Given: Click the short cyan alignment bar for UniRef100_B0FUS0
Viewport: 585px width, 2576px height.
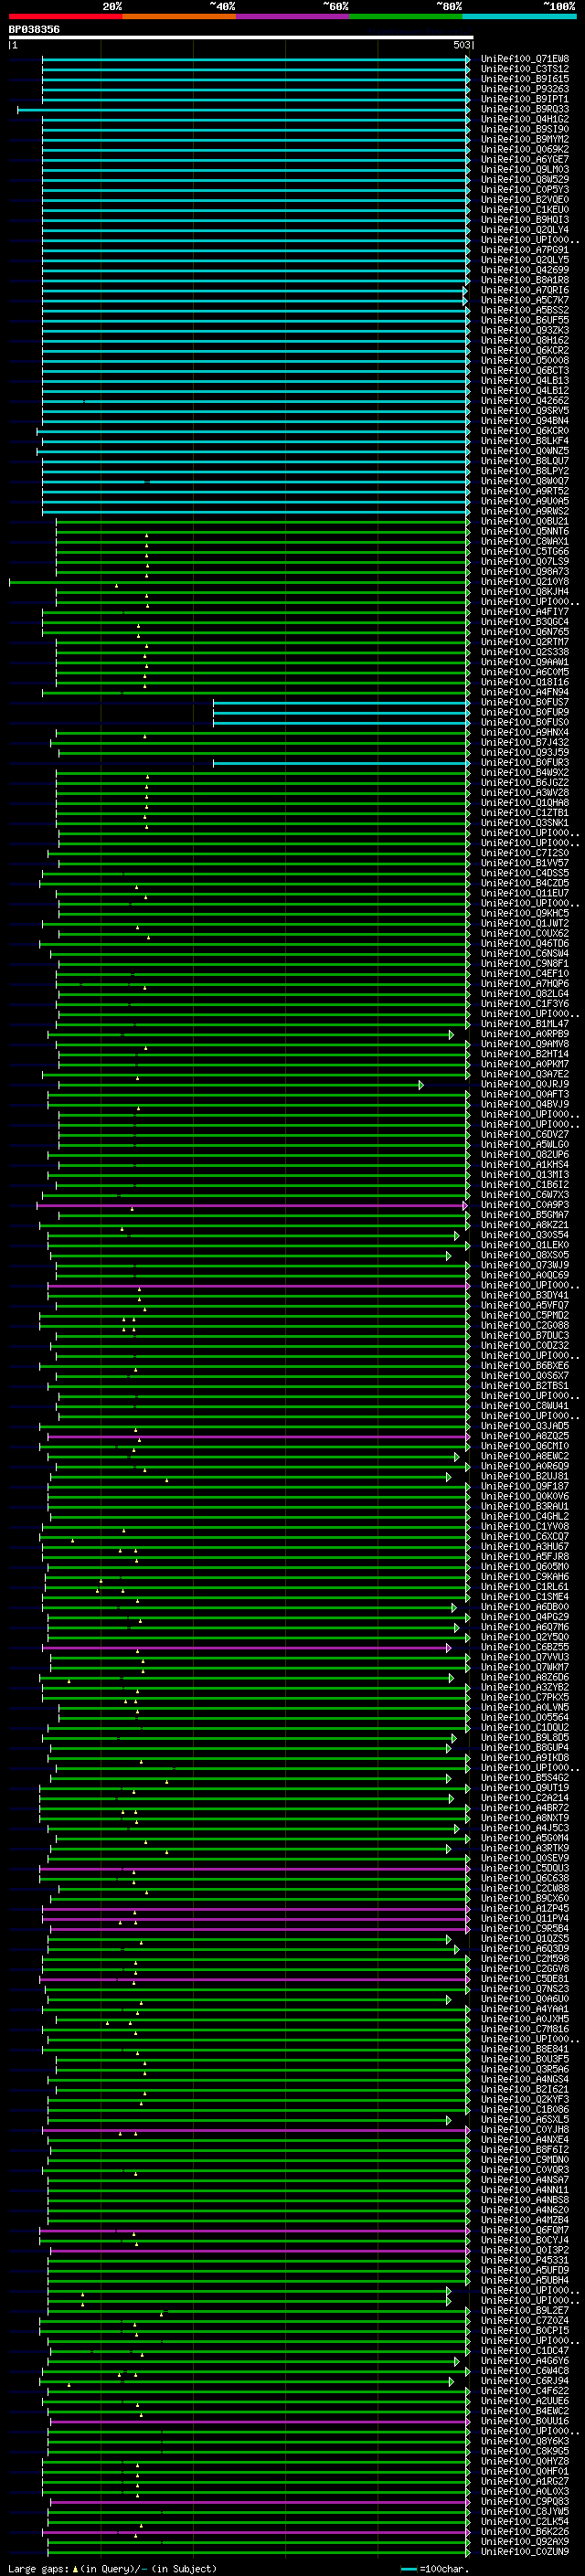Looking at the screenshot, I should (341, 722).
